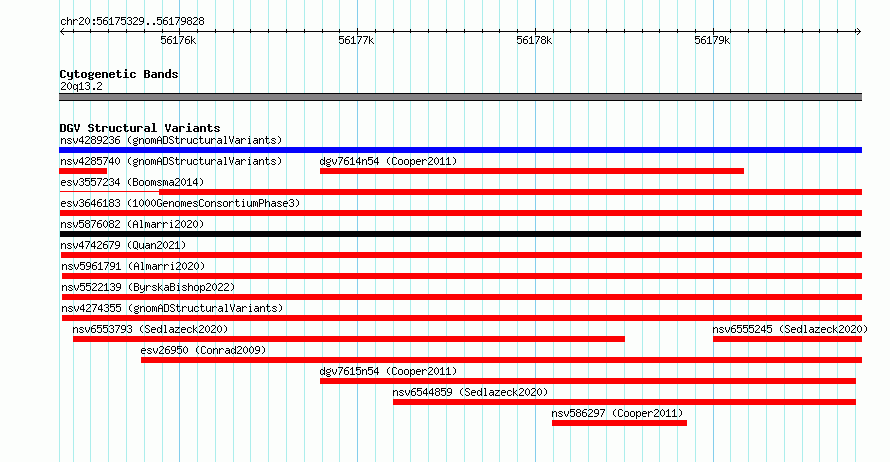Image resolution: width=890 pixels, height=462 pixels.
Task: Click the DGV Structural Variants track title
Action: (140, 128)
